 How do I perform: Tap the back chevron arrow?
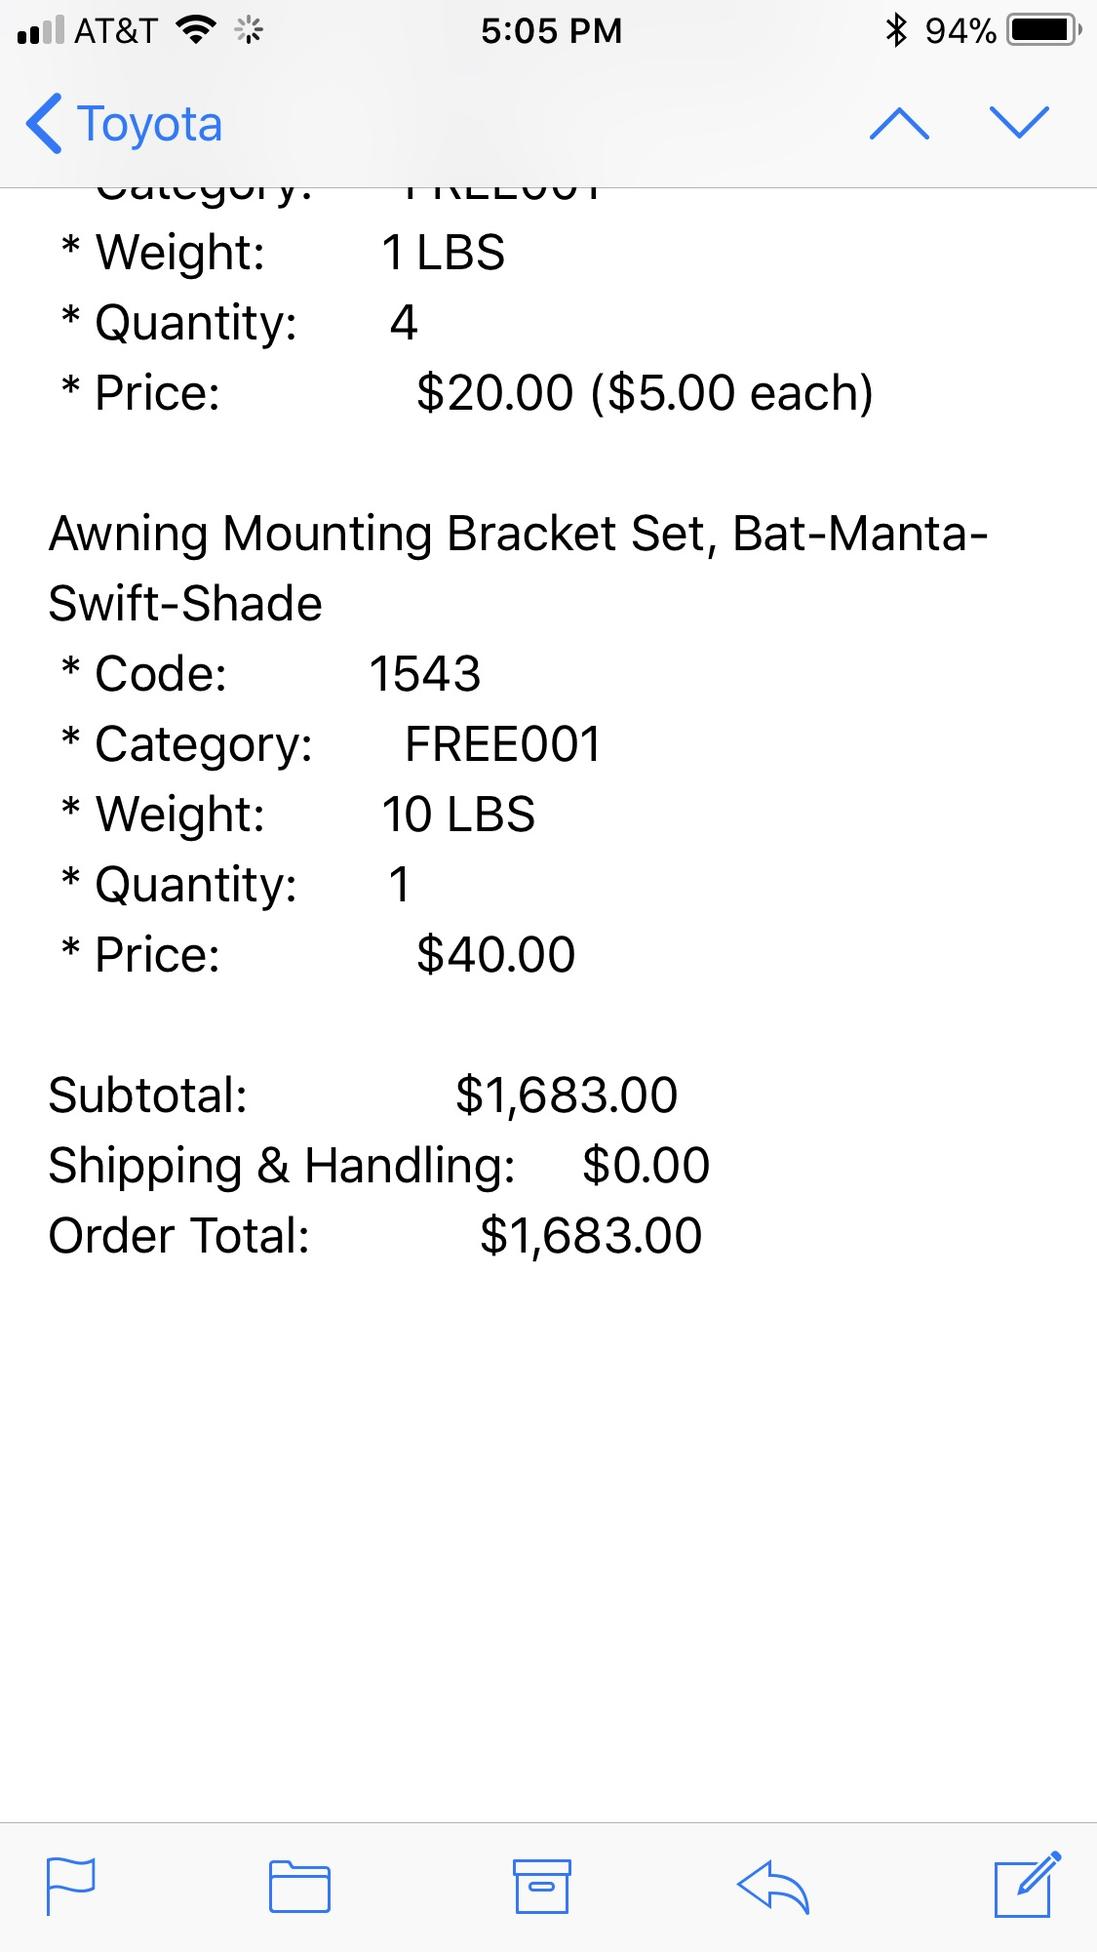point(43,124)
